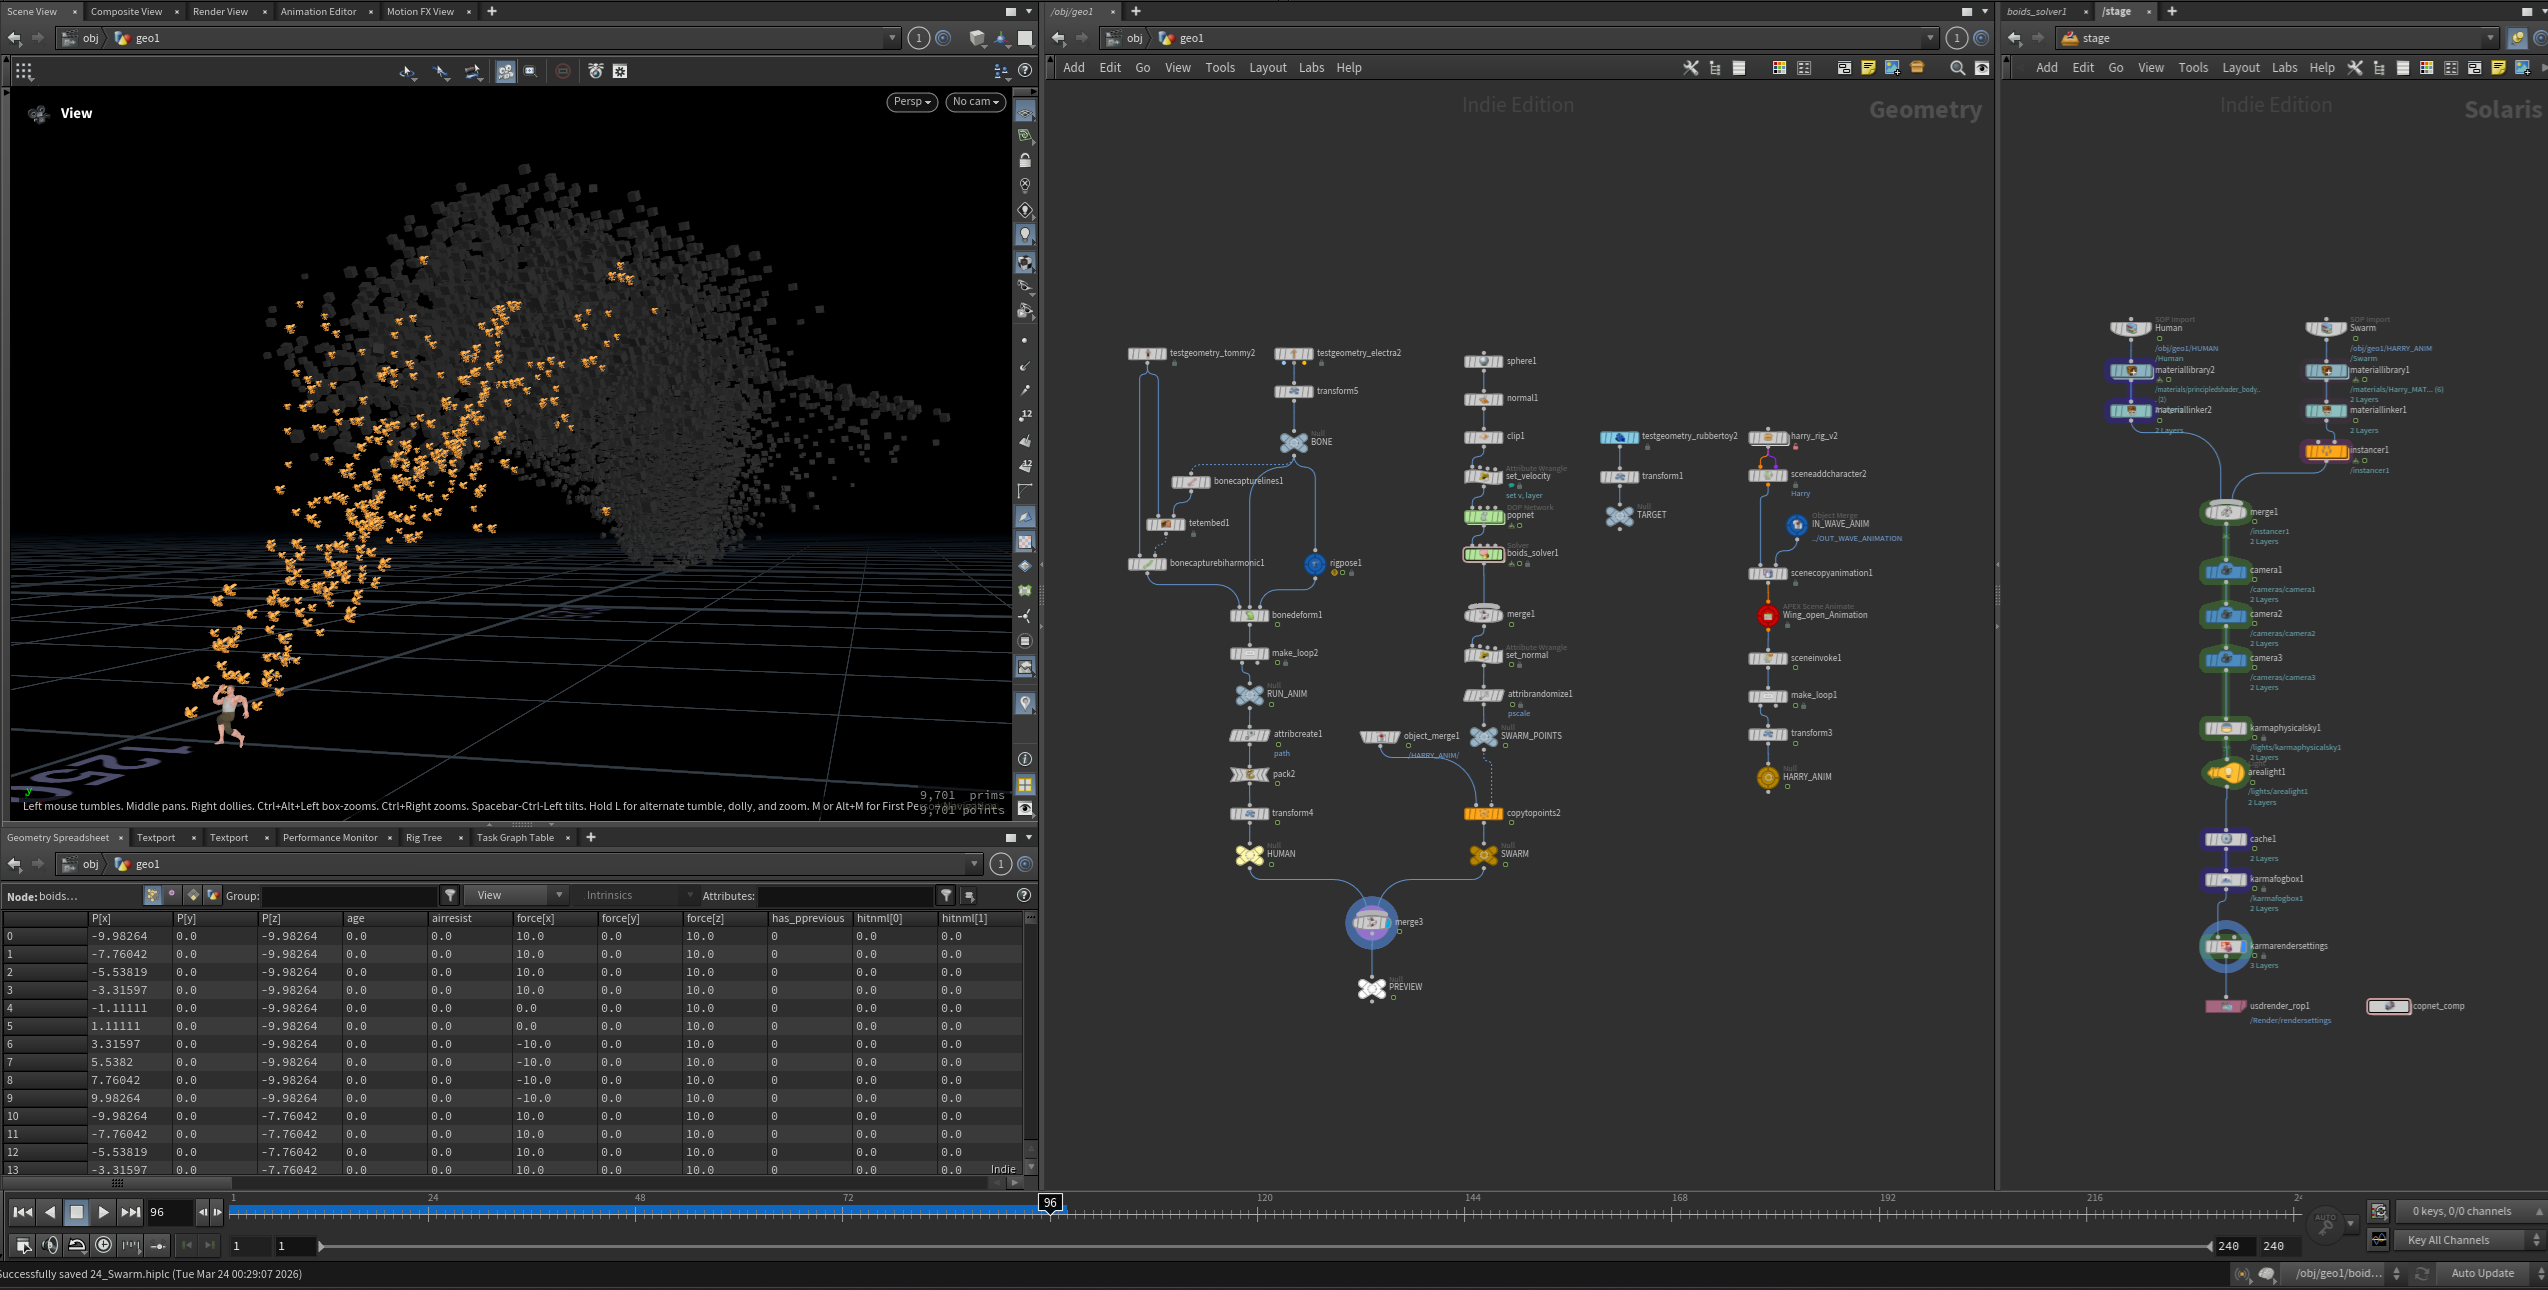This screenshot has width=2548, height=1290.
Task: Select Points mode in Geometry Spreadsheet
Action: [152, 896]
